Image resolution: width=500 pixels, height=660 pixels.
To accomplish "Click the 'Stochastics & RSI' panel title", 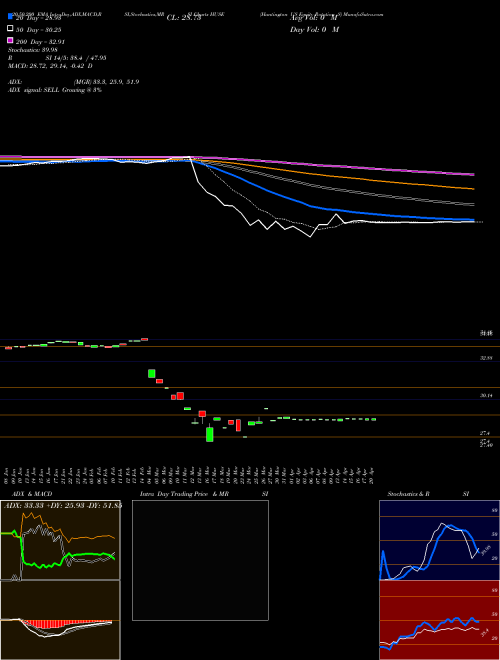I will [428, 494].
